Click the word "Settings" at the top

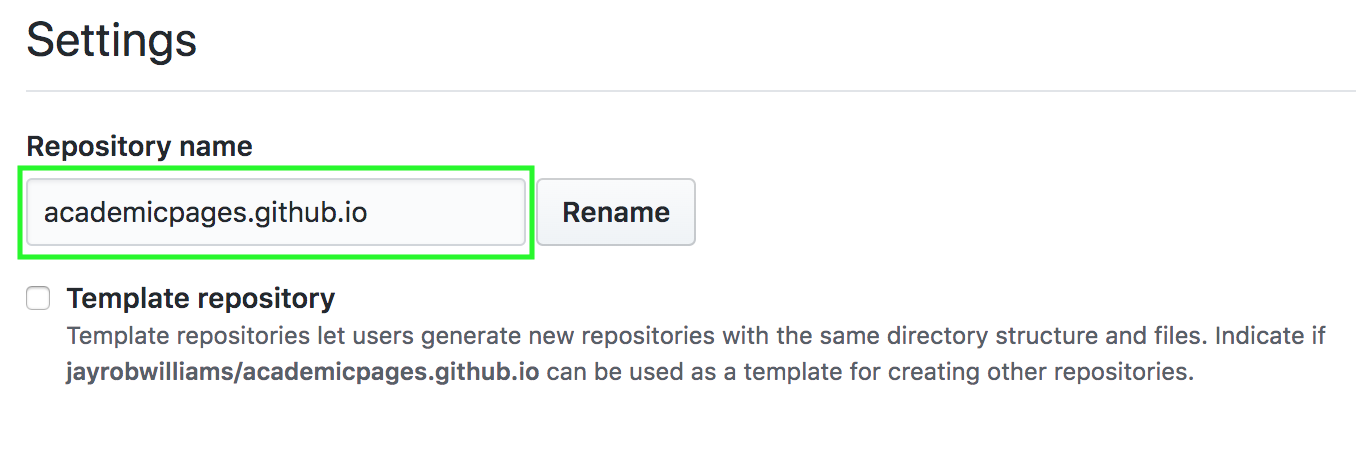tap(111, 41)
